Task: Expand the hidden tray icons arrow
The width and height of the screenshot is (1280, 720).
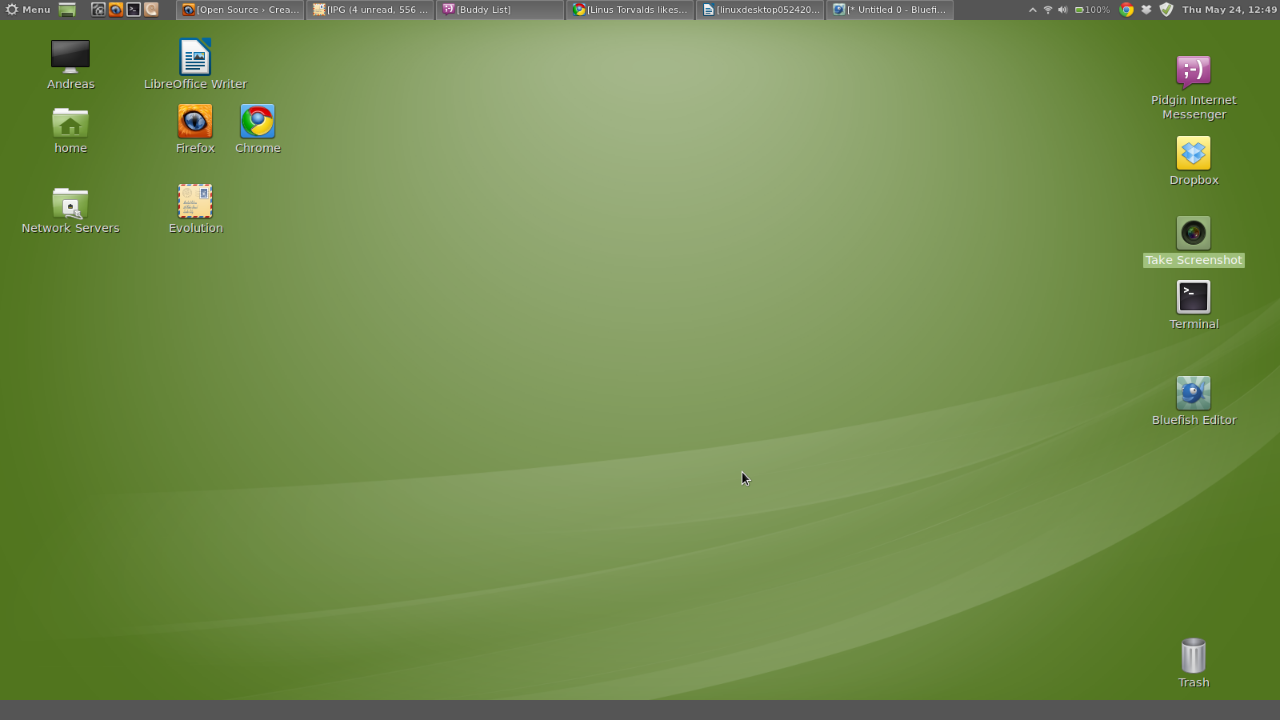Action: pyautogui.click(x=1032, y=10)
